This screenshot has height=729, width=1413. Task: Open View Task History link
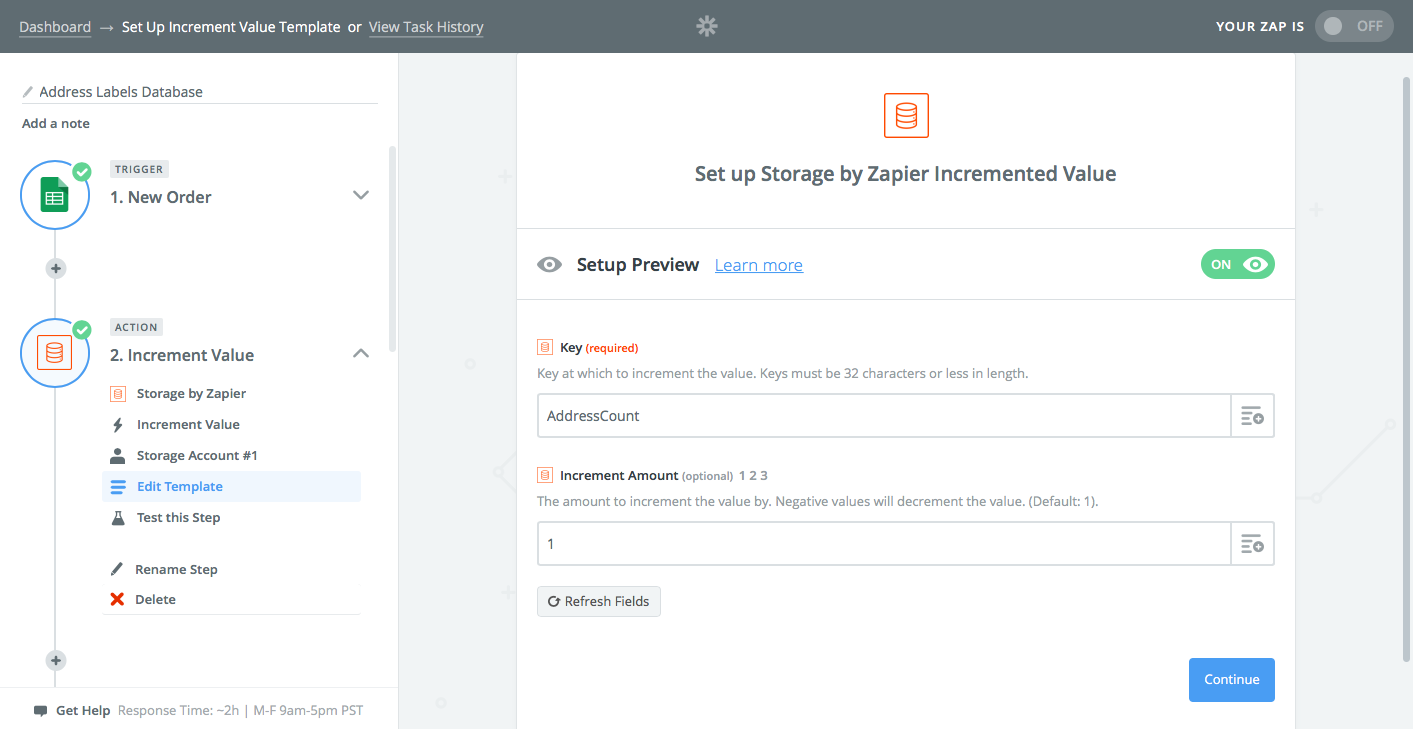[x=426, y=27]
